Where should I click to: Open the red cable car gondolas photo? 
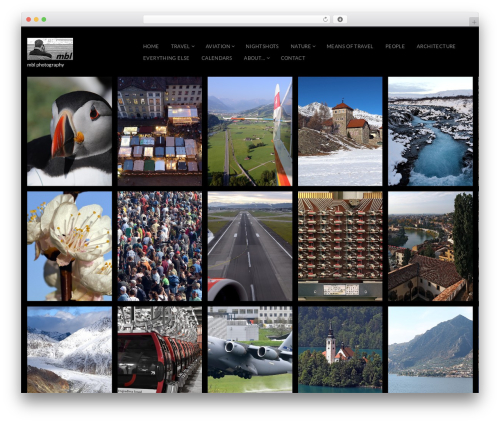160,350
